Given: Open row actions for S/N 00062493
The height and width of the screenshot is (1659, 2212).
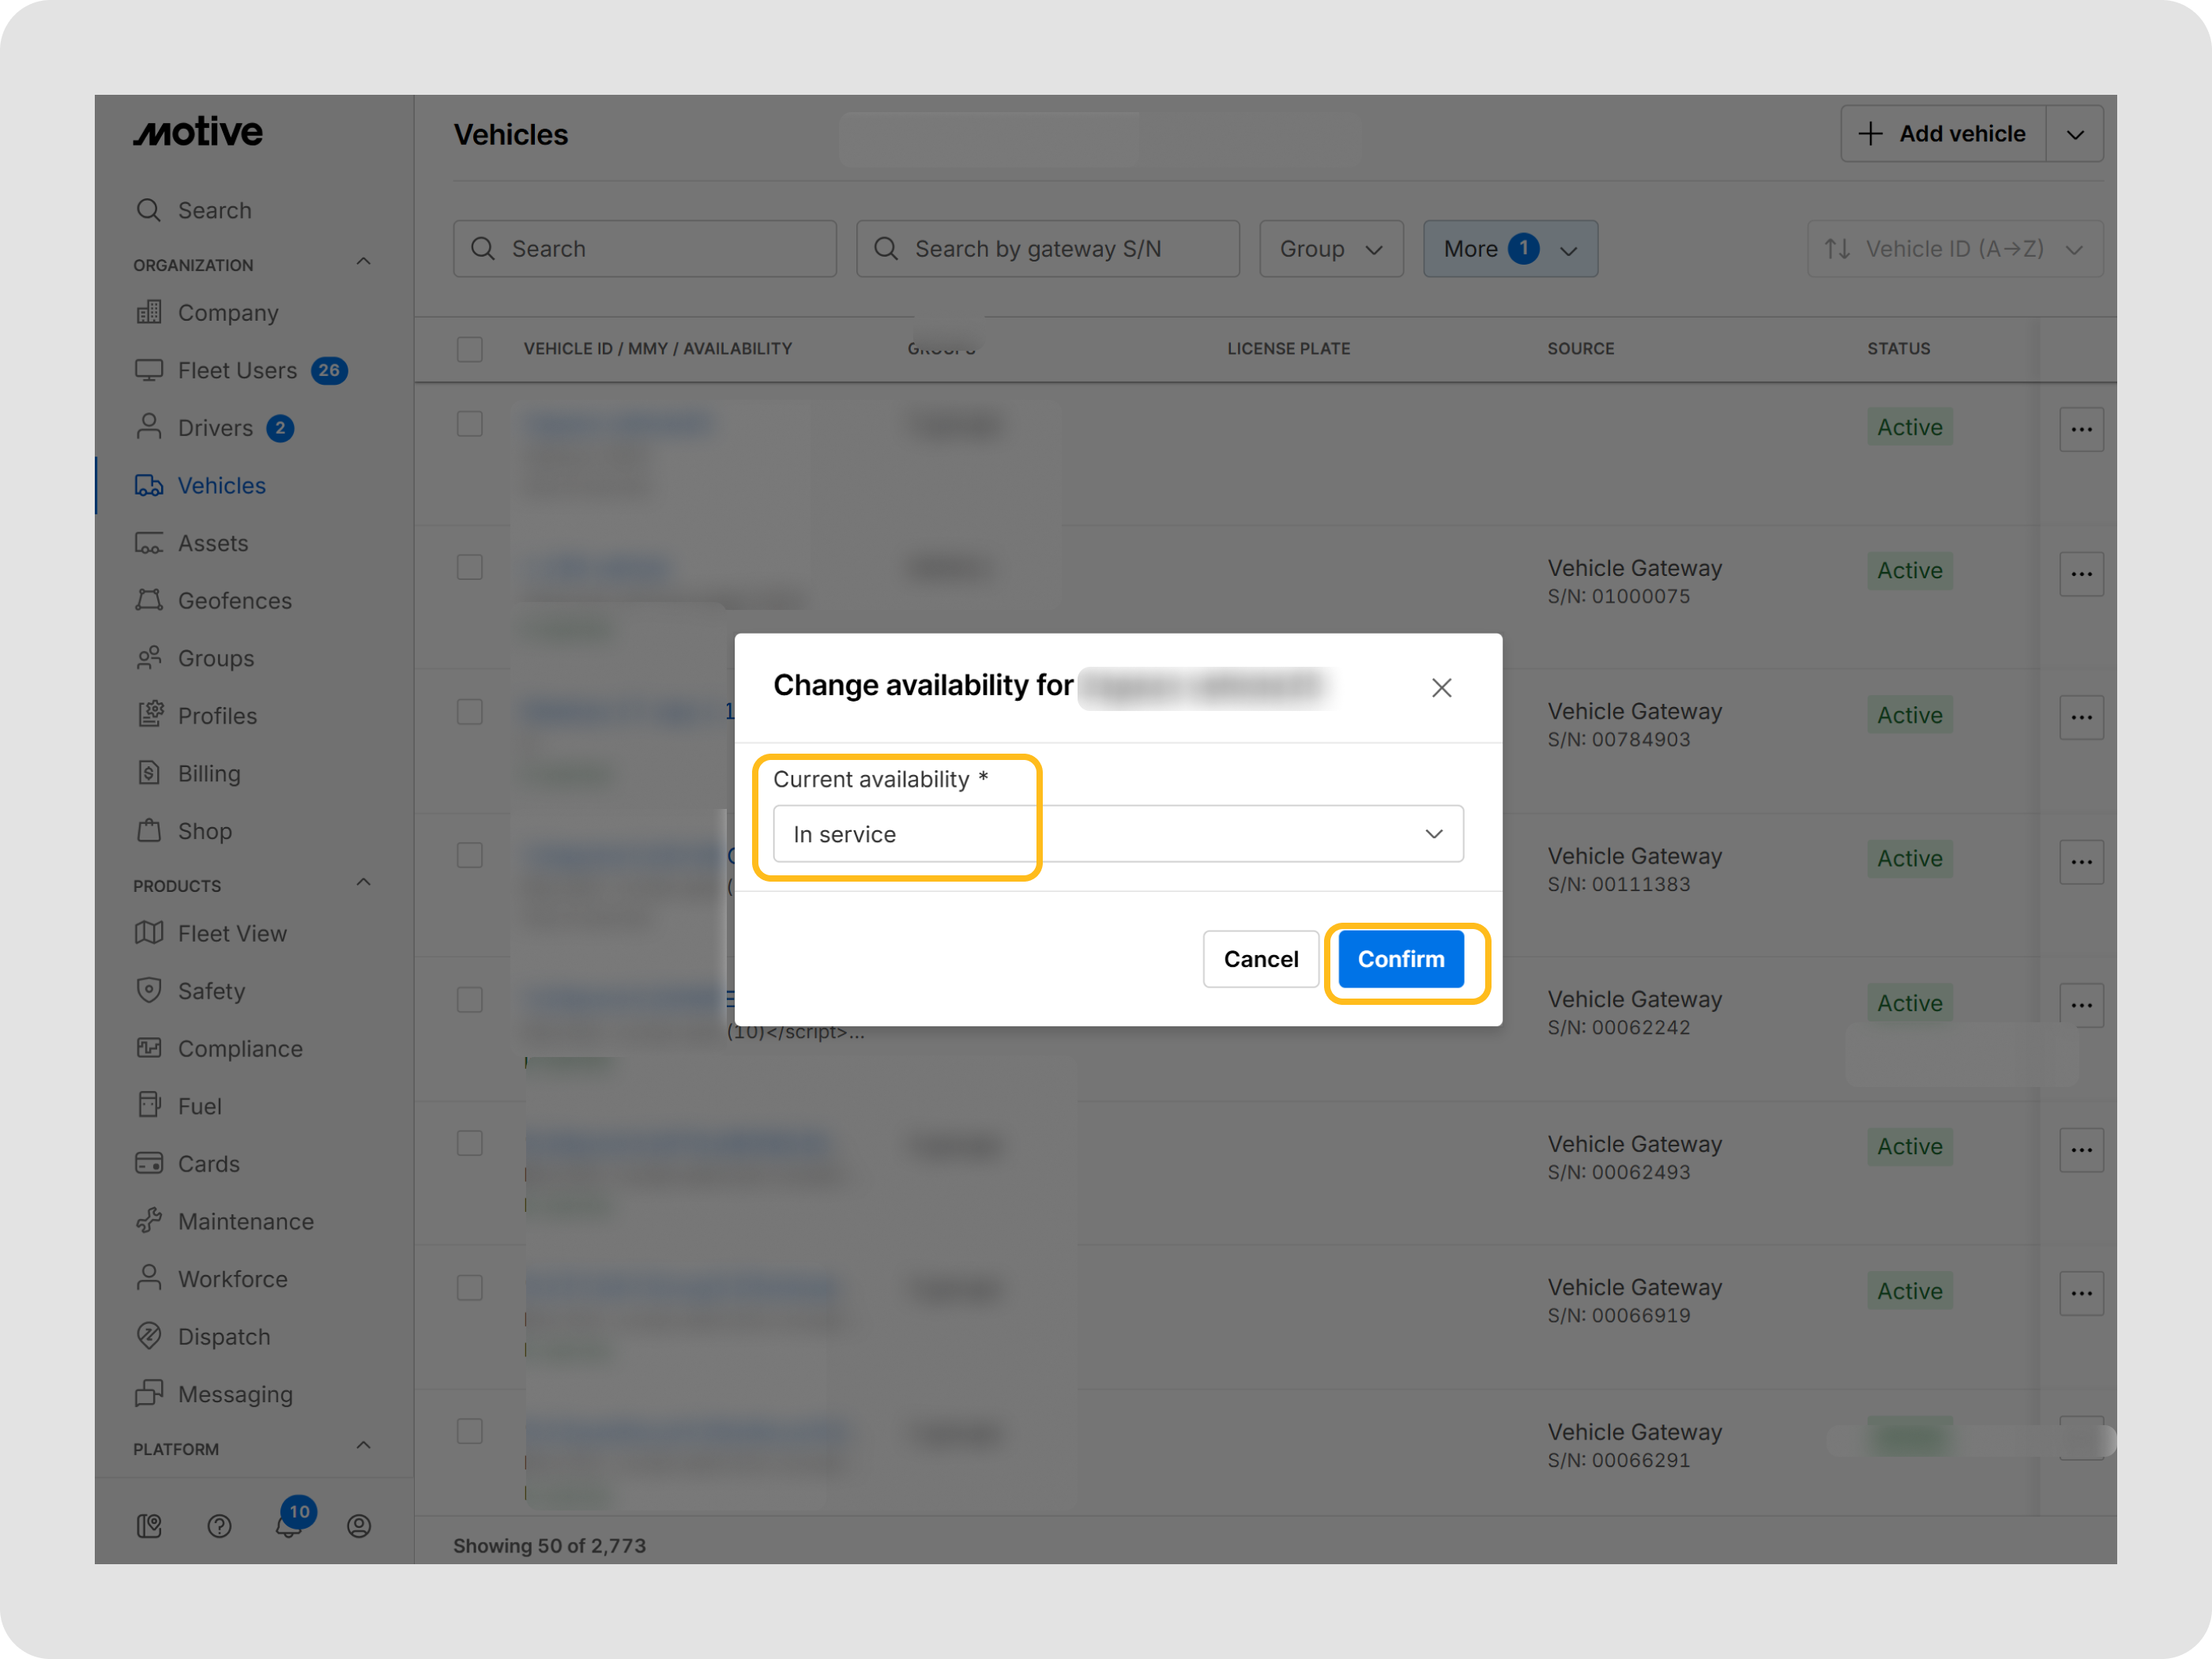Looking at the screenshot, I should 2082,1150.
